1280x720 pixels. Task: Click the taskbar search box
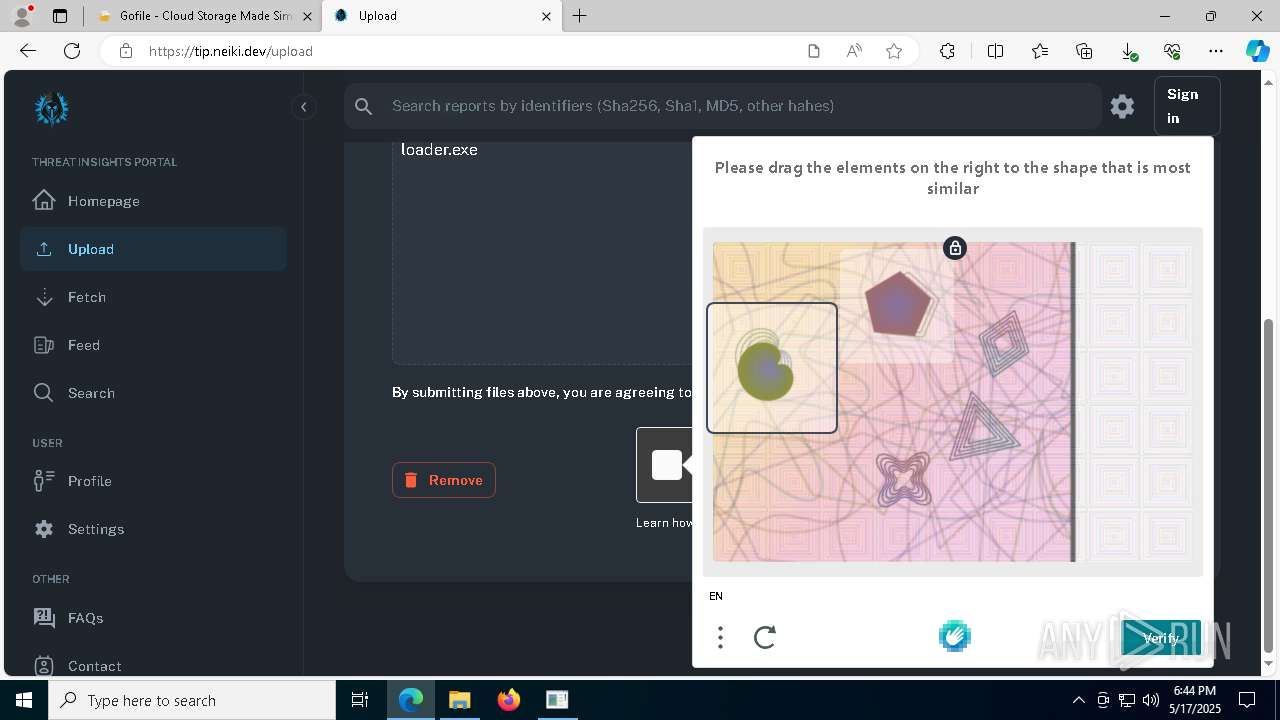(x=192, y=700)
